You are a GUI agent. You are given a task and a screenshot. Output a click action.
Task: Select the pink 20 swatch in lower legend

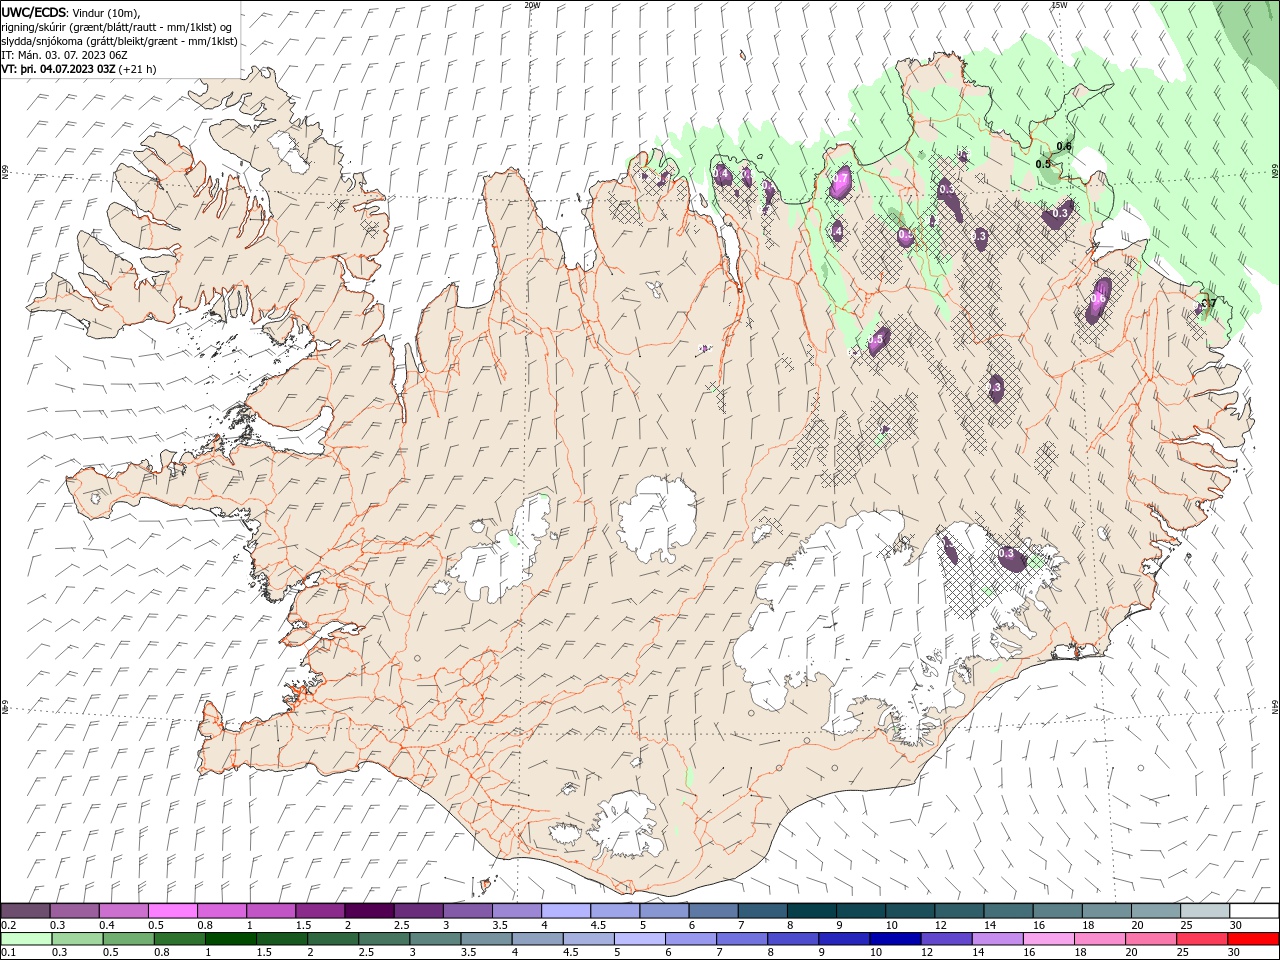1151,939
